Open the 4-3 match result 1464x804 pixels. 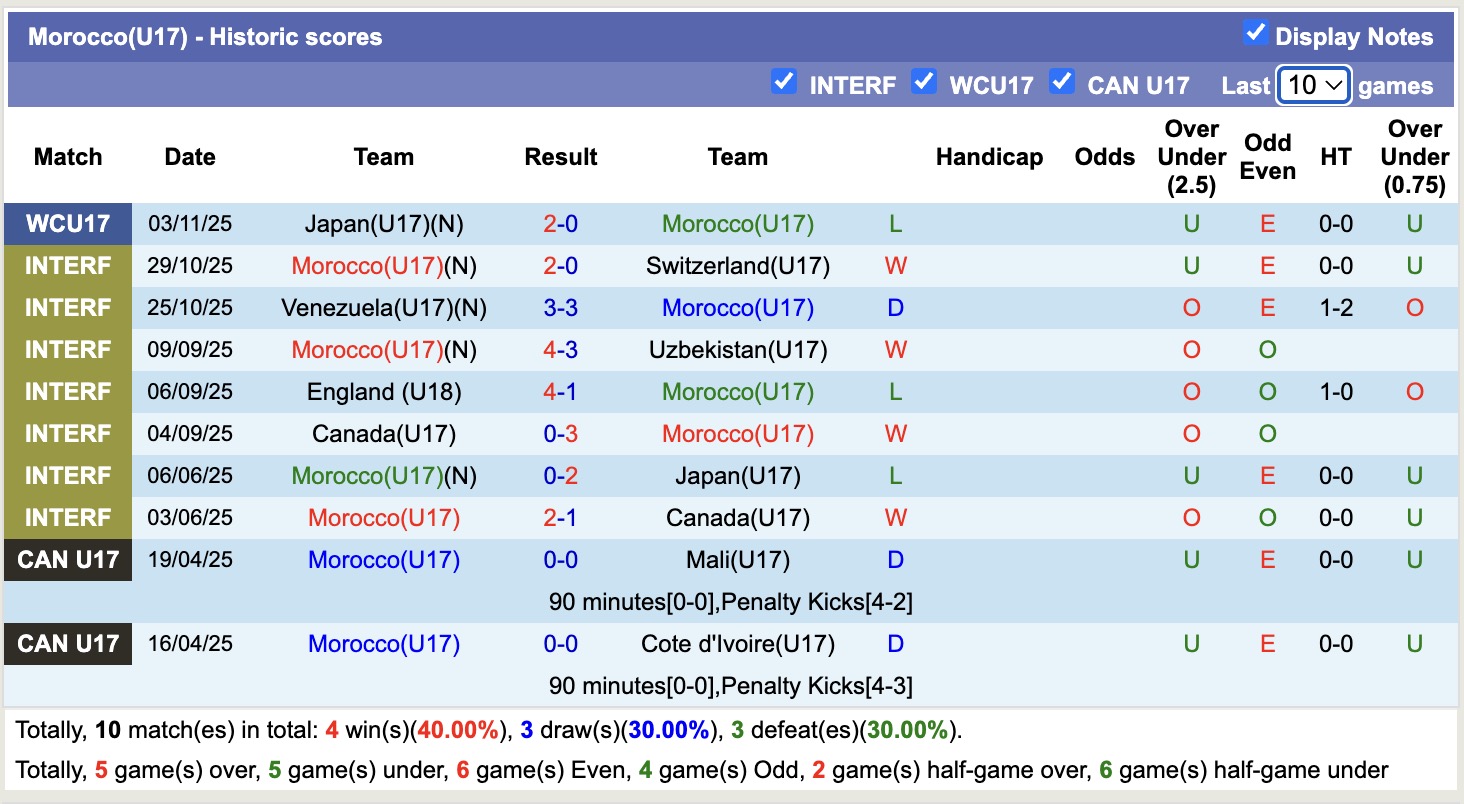point(560,350)
